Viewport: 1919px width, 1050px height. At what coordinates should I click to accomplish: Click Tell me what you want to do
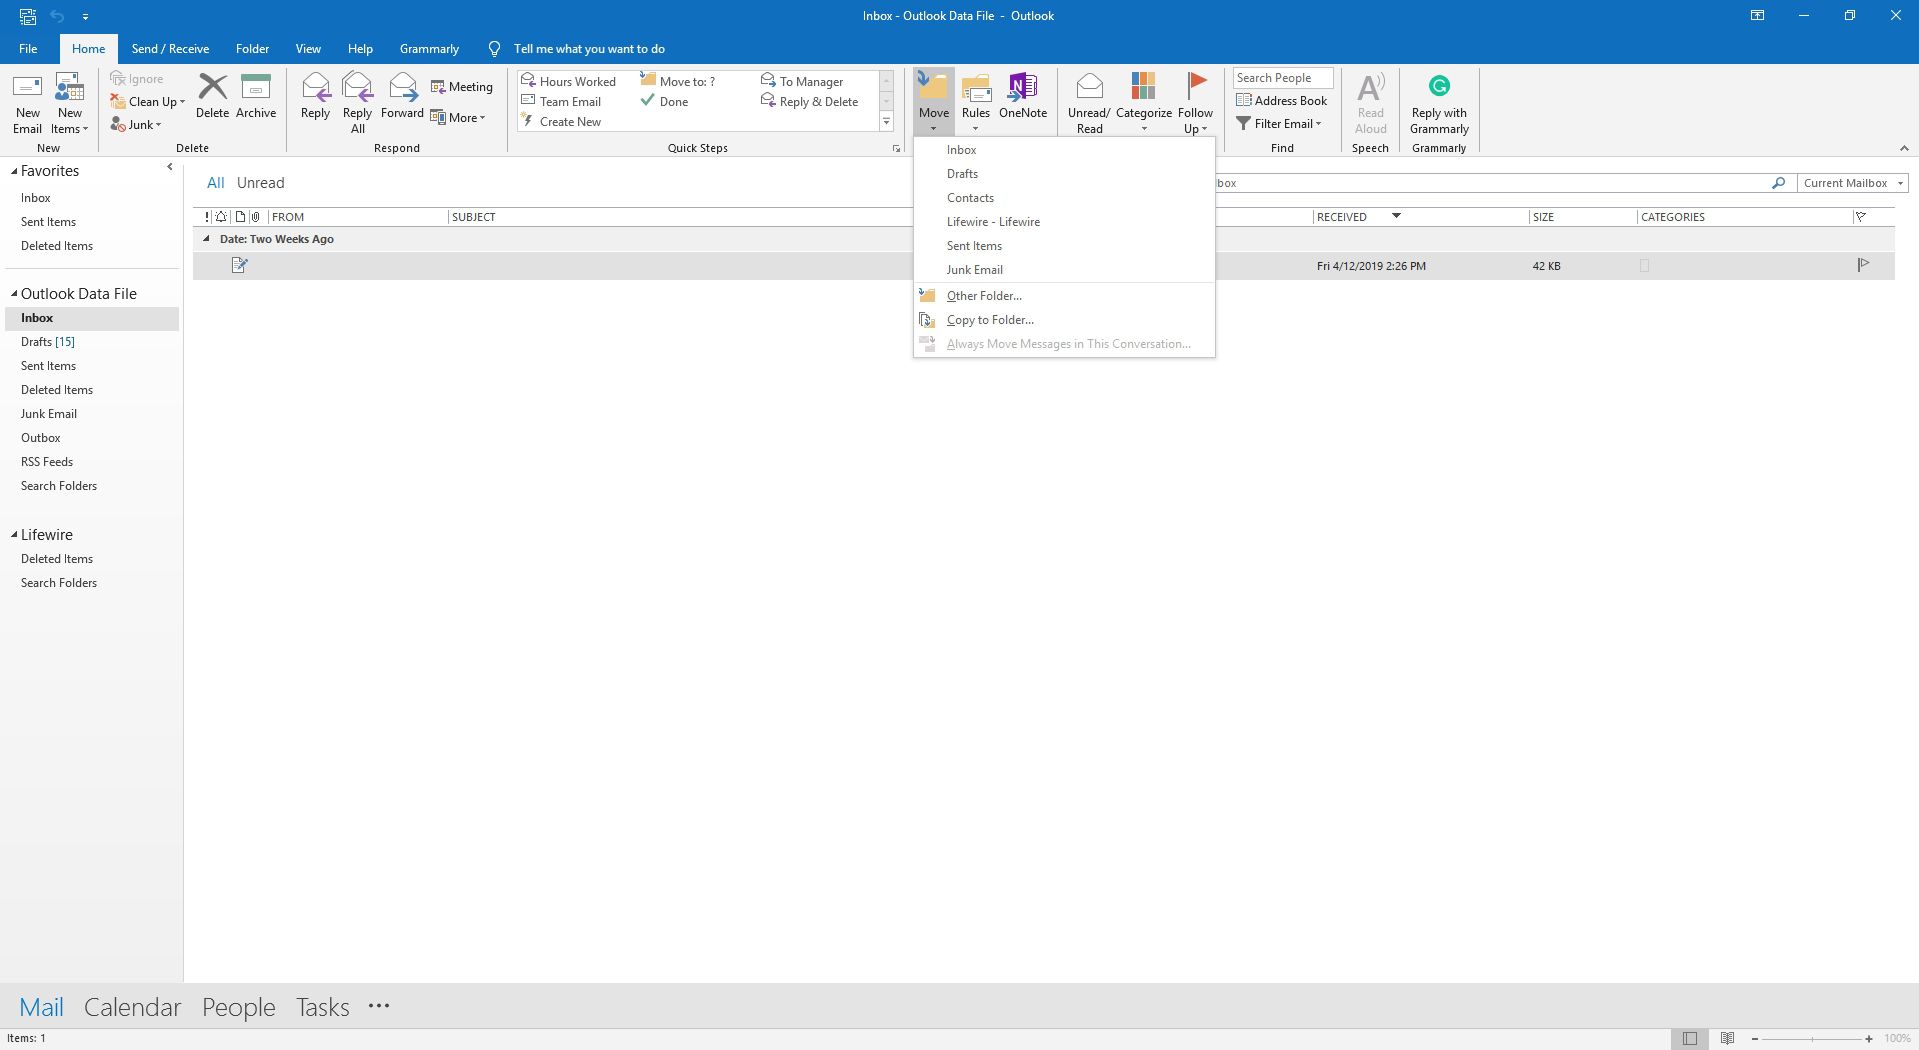589,48
